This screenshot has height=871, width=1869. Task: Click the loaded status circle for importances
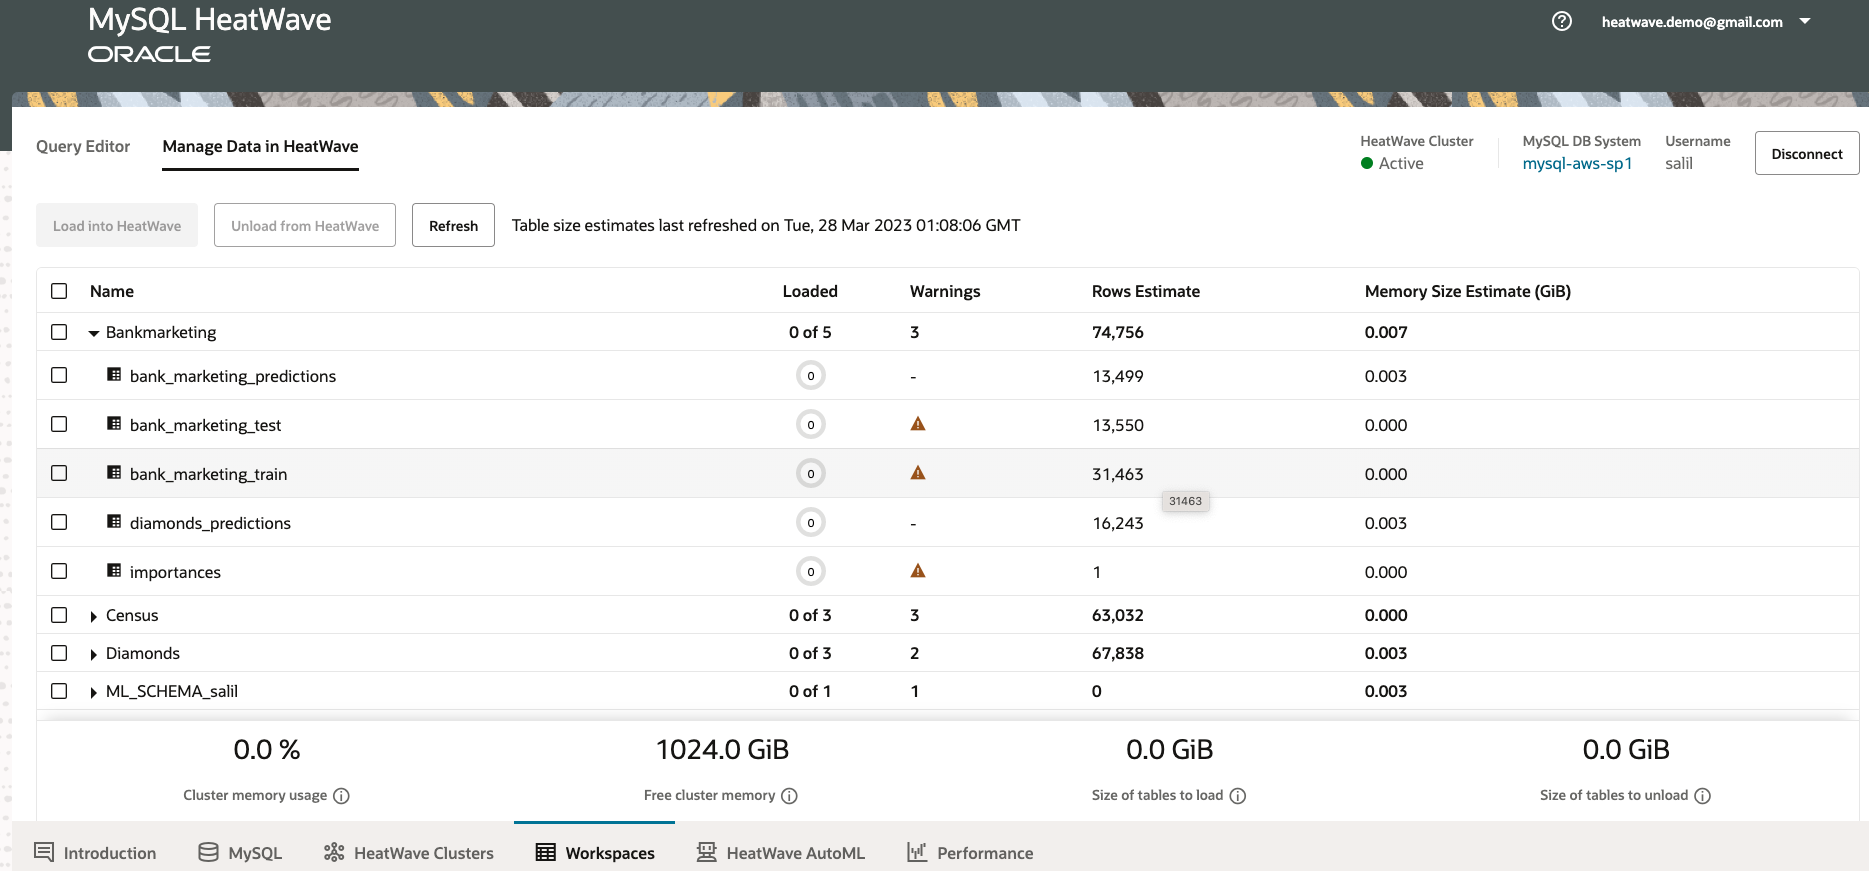click(811, 572)
